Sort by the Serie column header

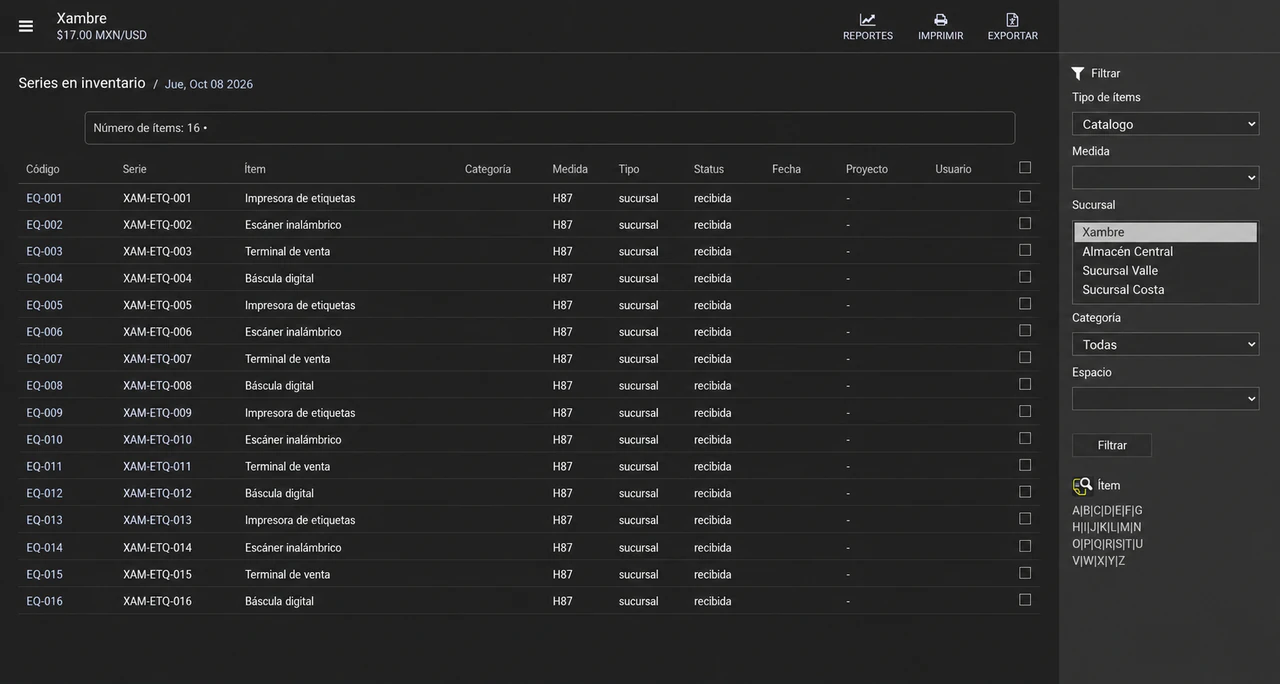click(135, 169)
